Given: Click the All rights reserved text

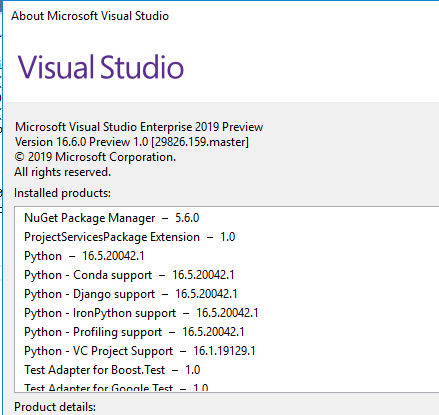Looking at the screenshot, I should pyautogui.click(x=62, y=172).
